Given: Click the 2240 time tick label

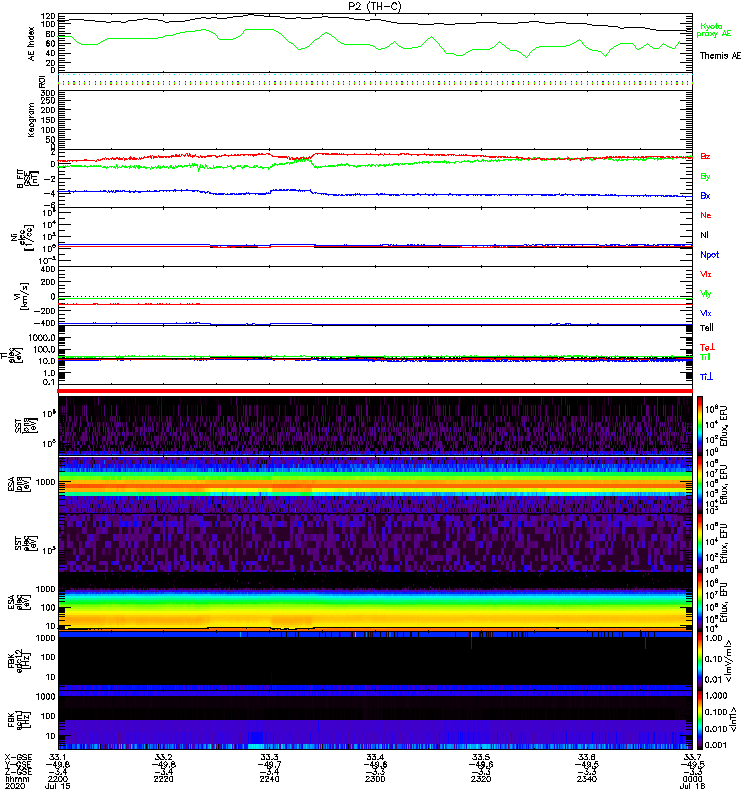Looking at the screenshot, I should click(269, 779).
